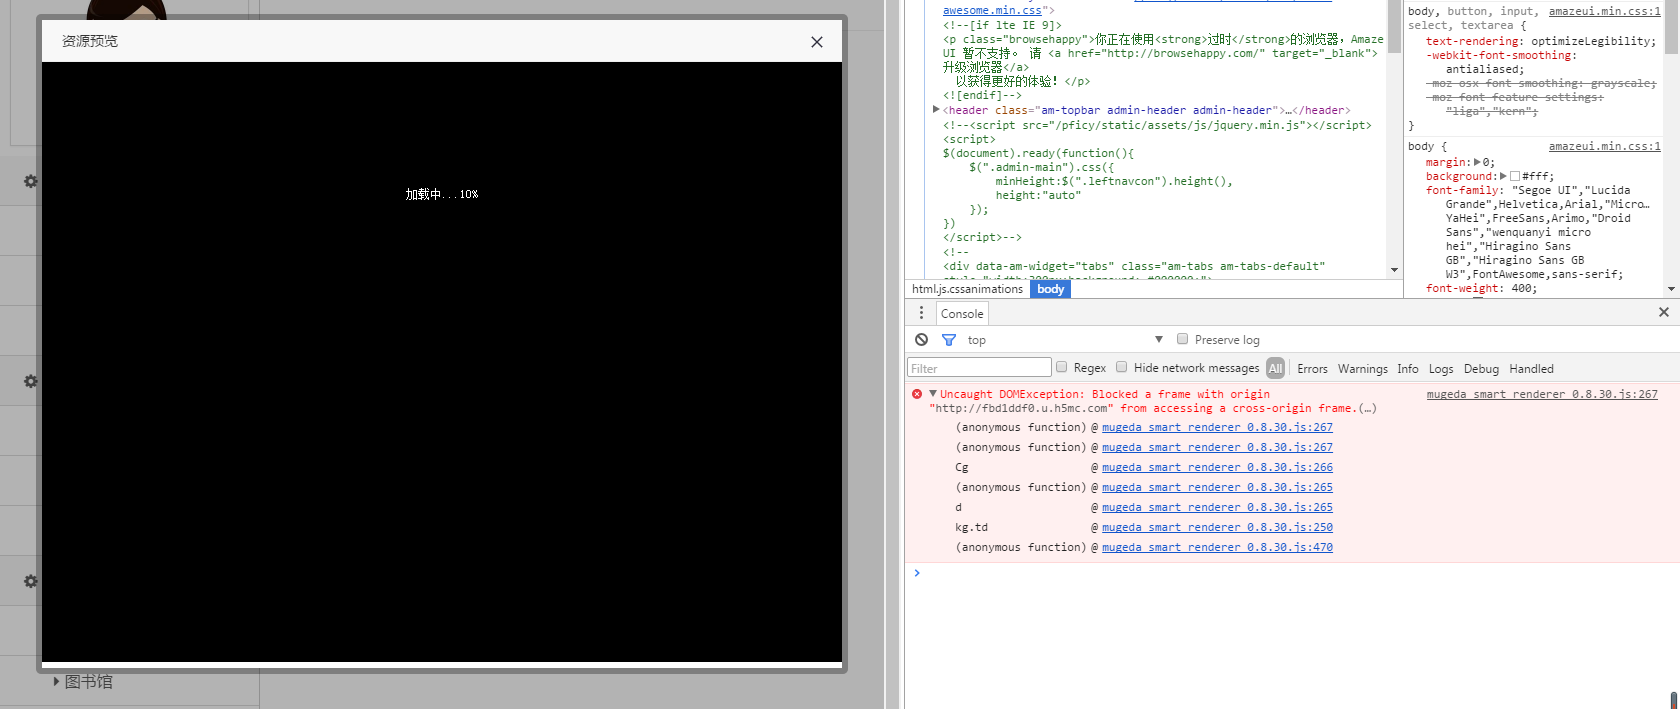Select the All log level filter
Viewport: 1680px width, 709px height.
tap(1275, 368)
